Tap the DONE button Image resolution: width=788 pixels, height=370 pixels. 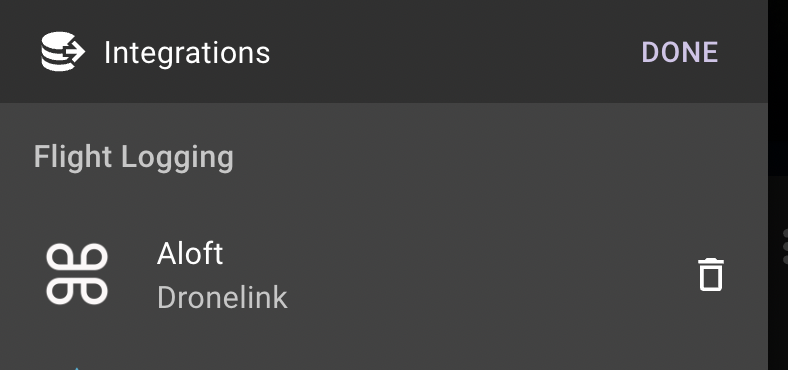pyautogui.click(x=679, y=52)
